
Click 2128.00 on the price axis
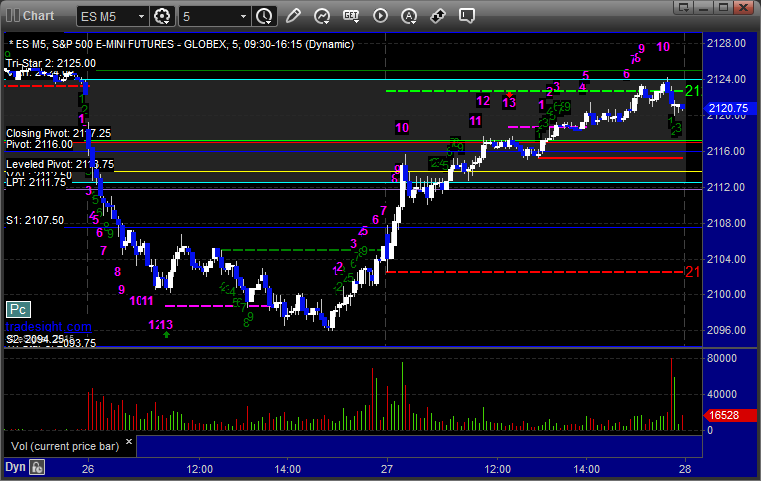[727, 43]
